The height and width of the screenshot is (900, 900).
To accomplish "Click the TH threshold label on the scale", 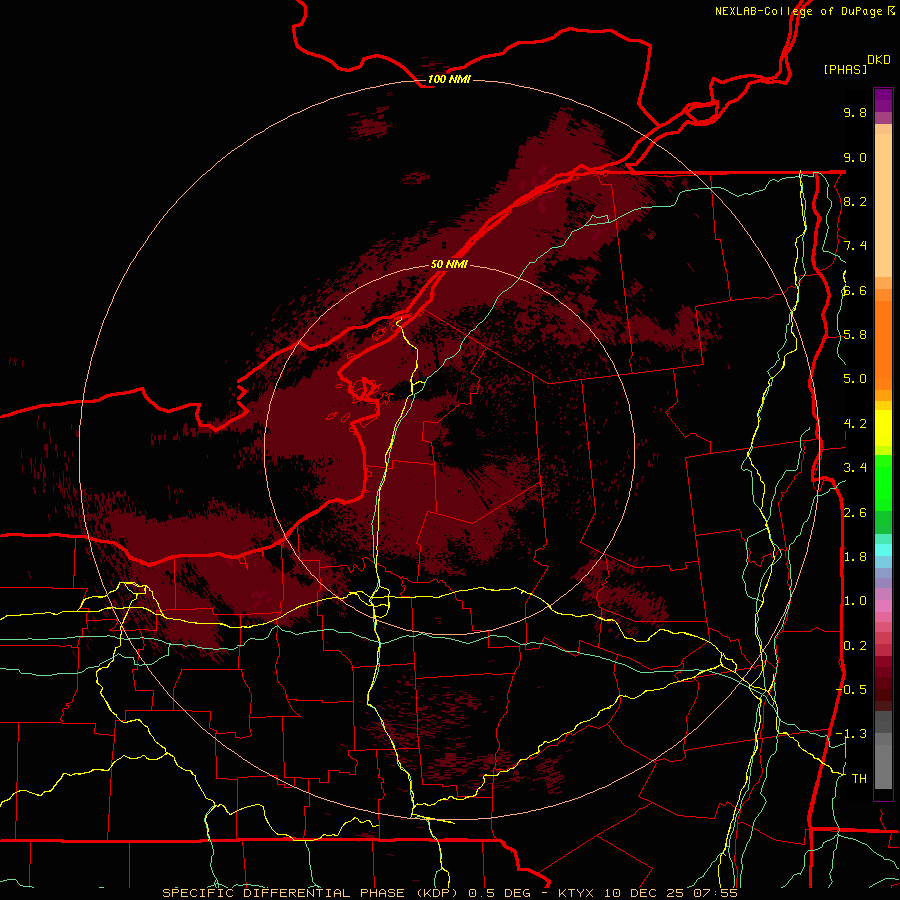I will coord(859,779).
